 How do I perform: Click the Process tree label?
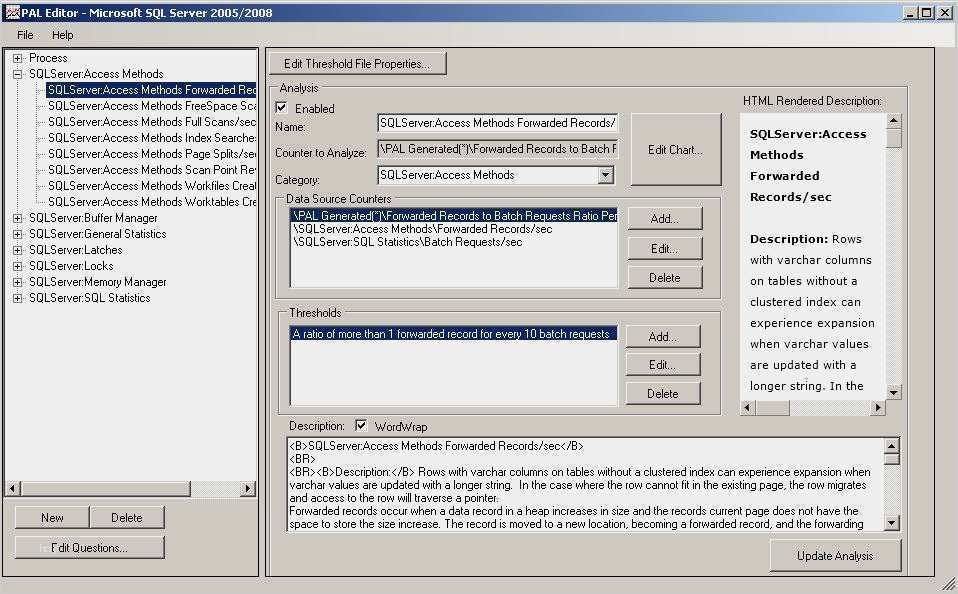coord(48,58)
